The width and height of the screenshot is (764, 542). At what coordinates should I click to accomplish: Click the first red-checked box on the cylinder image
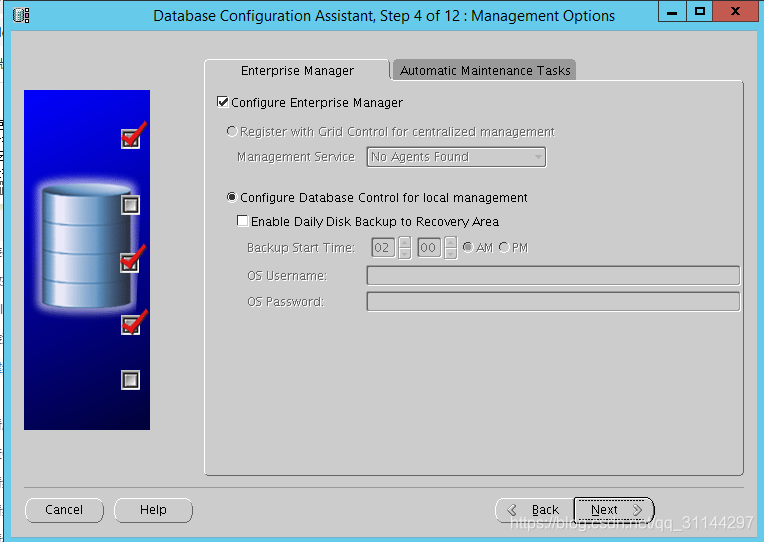point(131,138)
